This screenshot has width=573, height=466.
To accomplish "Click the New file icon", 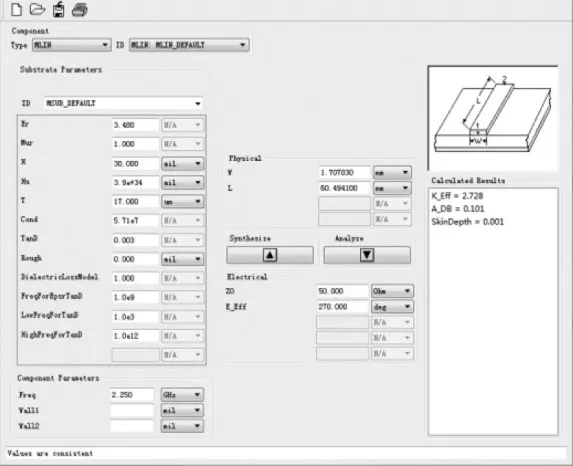I will [16, 10].
